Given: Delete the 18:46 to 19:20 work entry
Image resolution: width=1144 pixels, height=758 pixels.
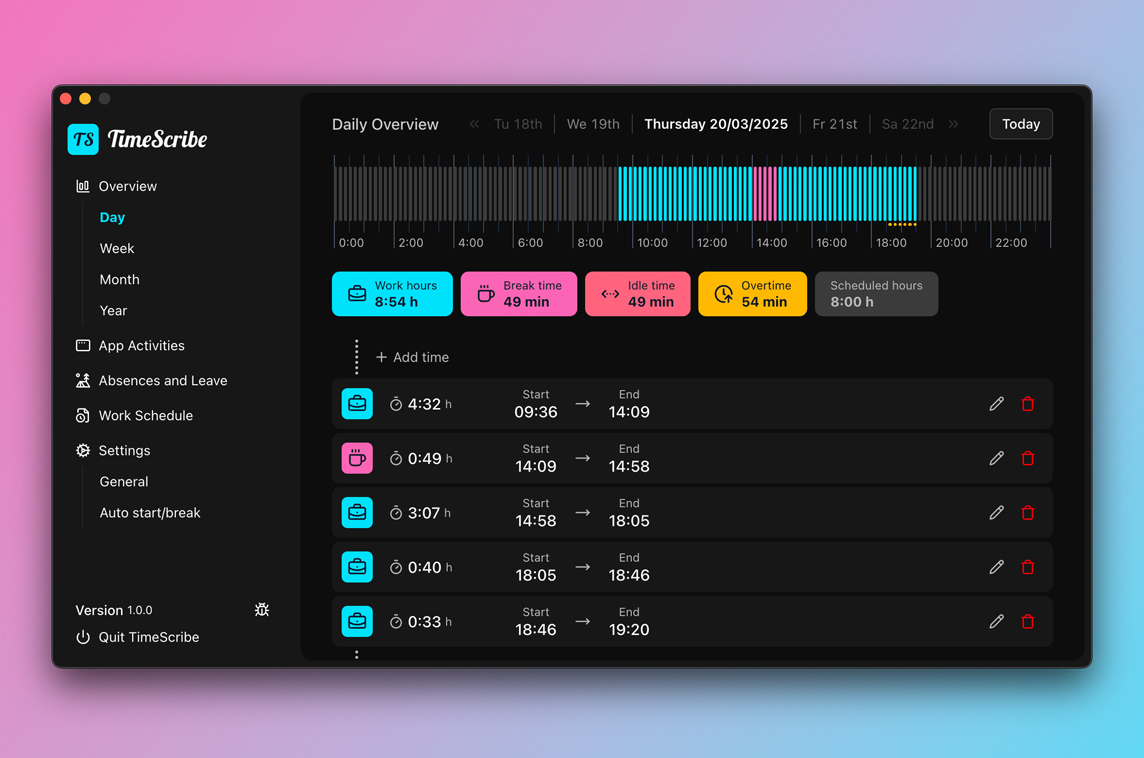Looking at the screenshot, I should 1027,622.
